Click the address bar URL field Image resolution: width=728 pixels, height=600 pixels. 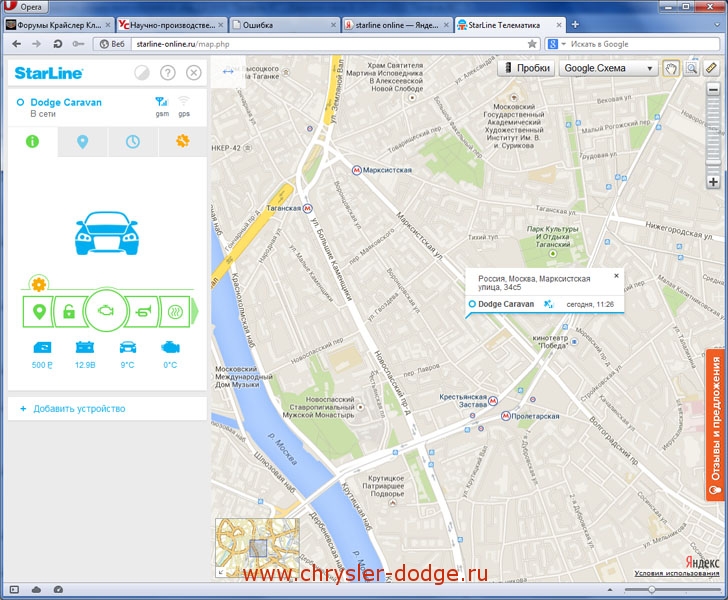tap(330, 44)
